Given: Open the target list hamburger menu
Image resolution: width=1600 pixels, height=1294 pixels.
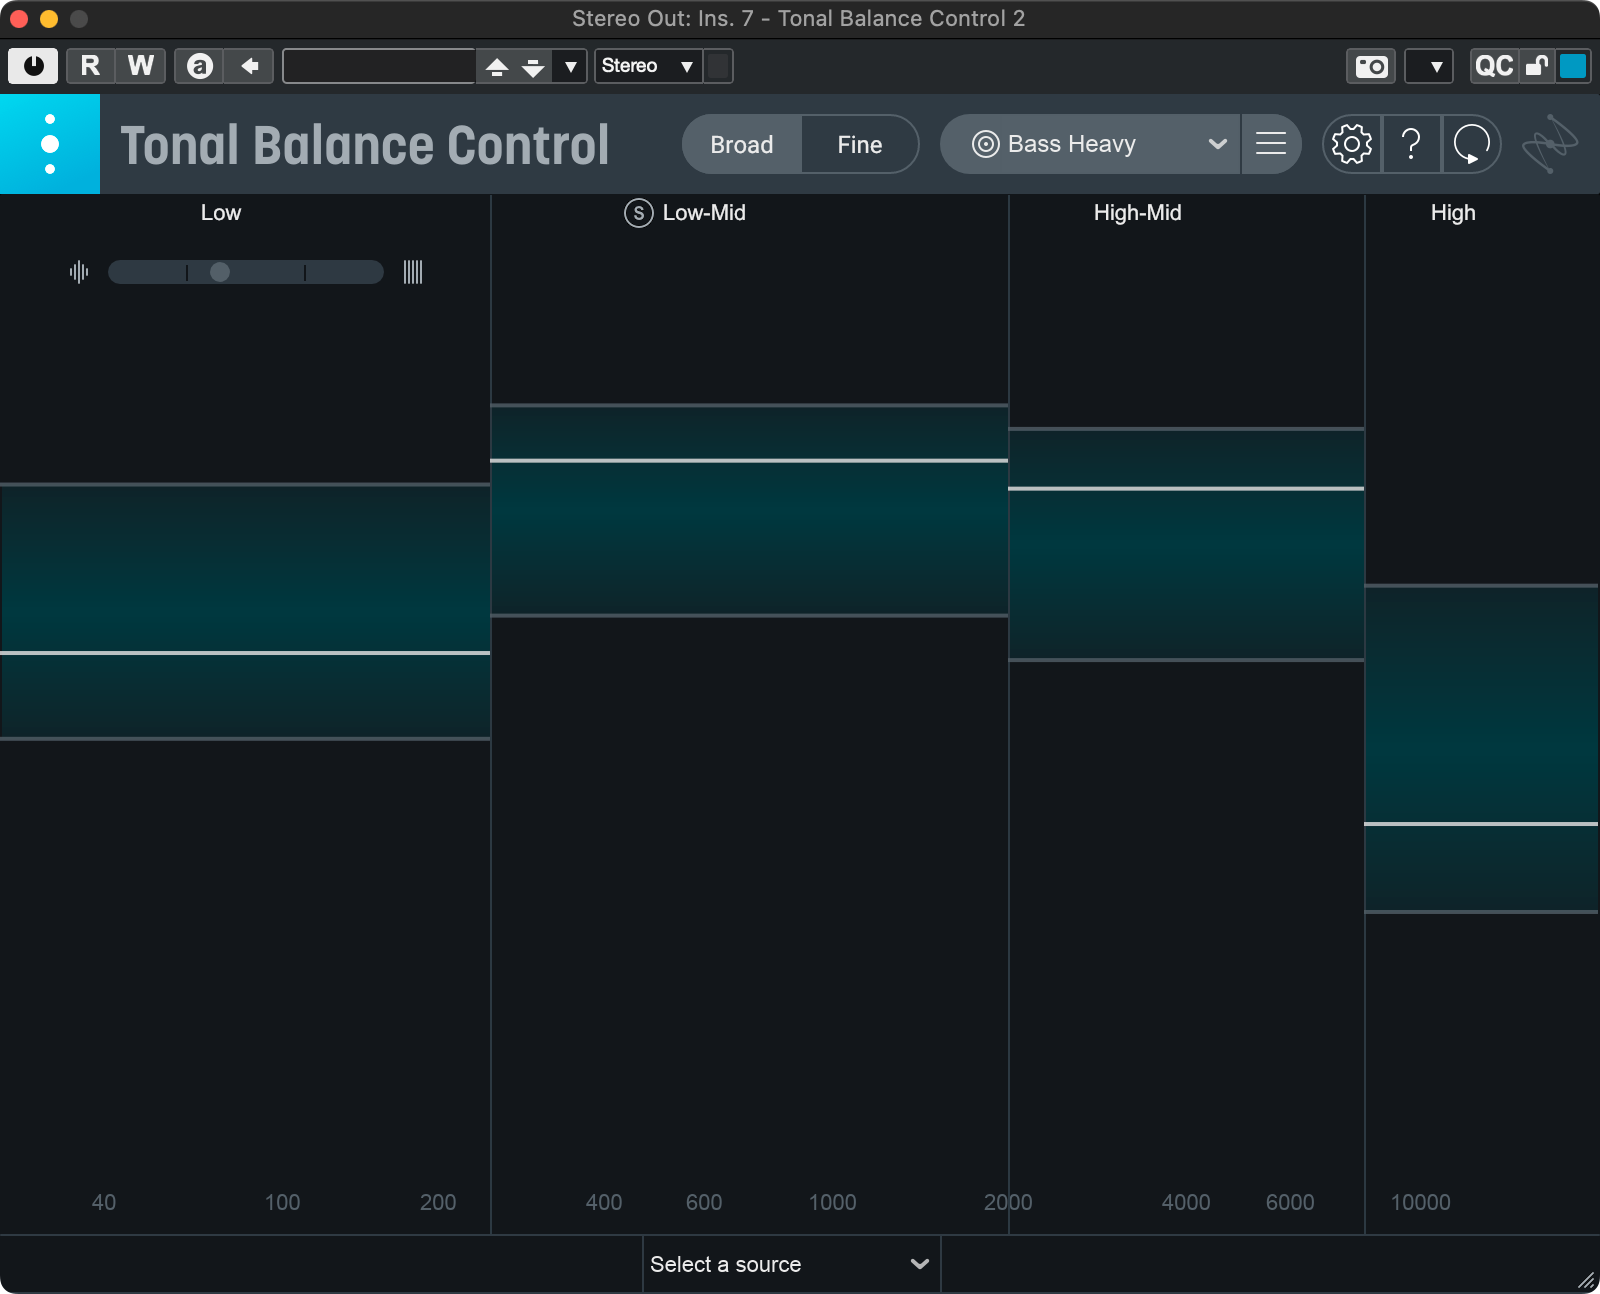Looking at the screenshot, I should [x=1271, y=144].
